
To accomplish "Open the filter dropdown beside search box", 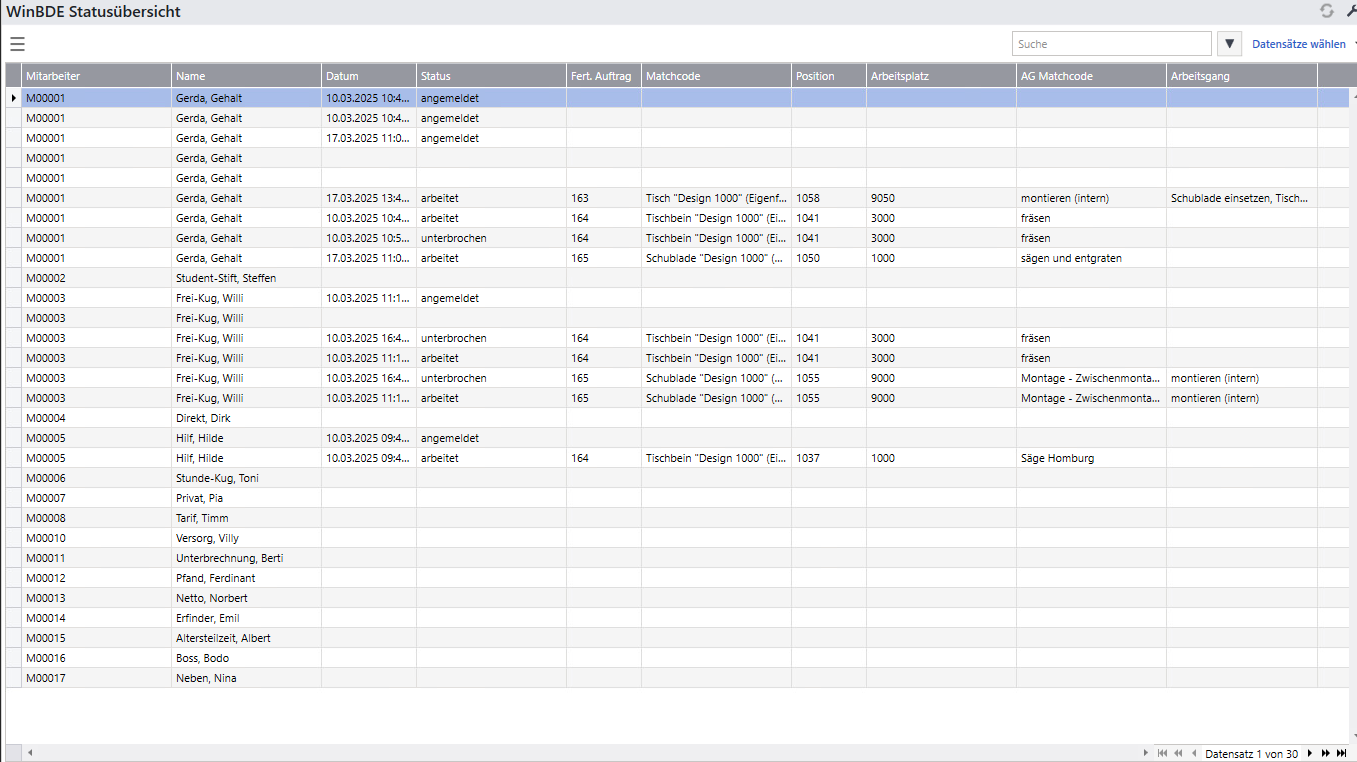I will point(1230,44).
